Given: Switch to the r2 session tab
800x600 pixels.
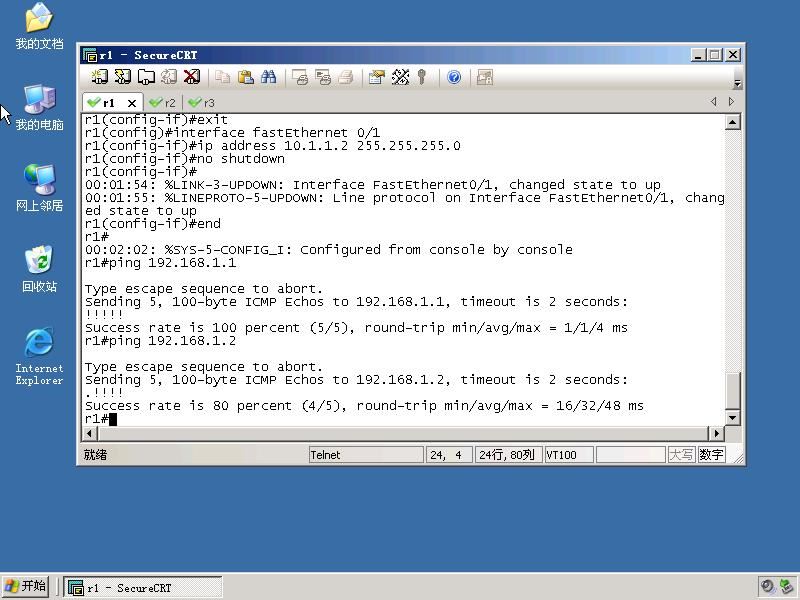Looking at the screenshot, I should click(163, 103).
